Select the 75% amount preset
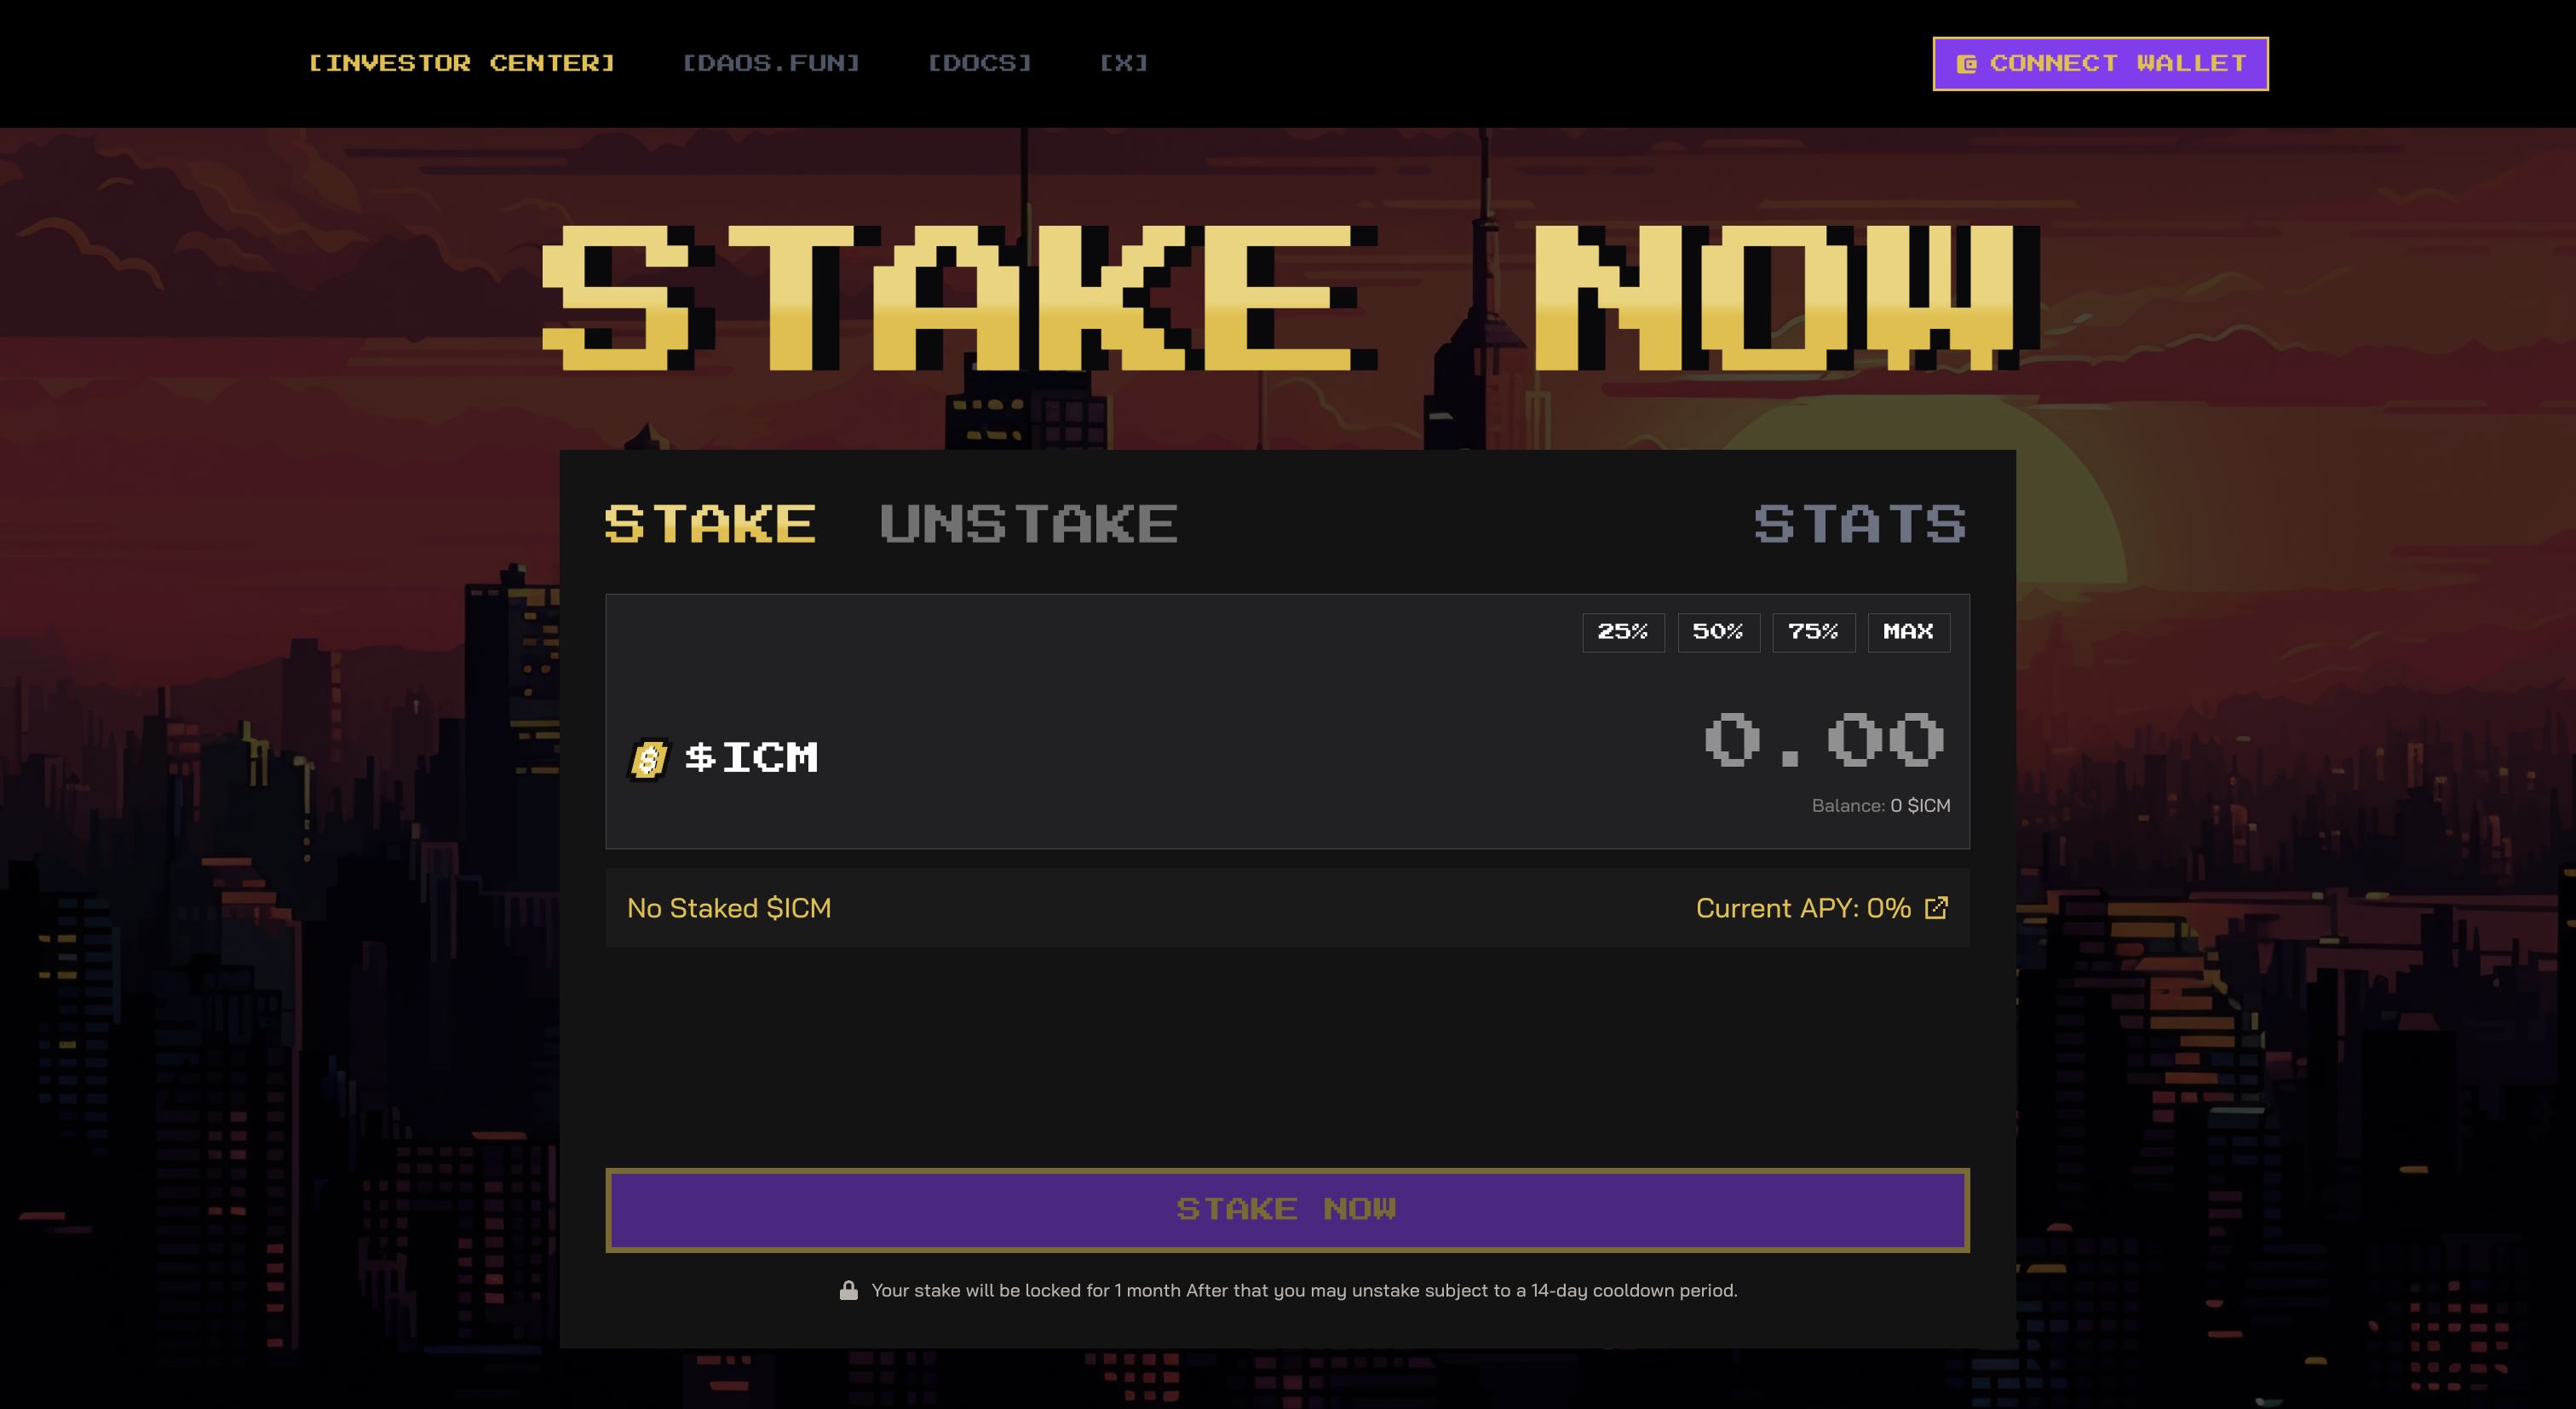Screen dimensions: 2576x1409 click(1813, 632)
